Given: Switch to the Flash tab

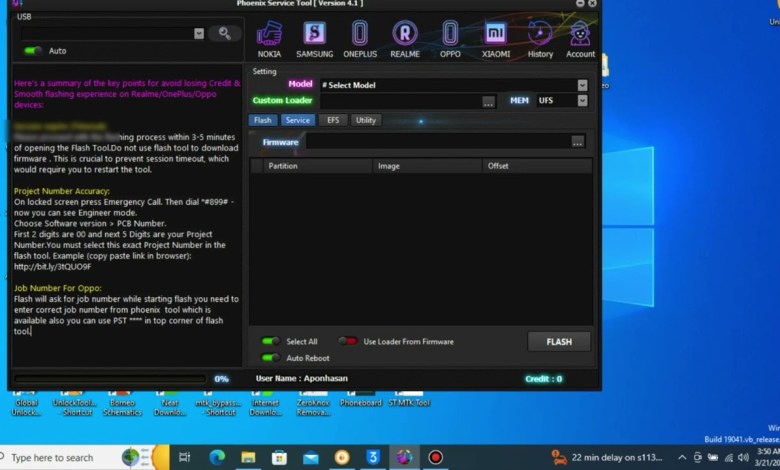Looking at the screenshot, I should 263,120.
